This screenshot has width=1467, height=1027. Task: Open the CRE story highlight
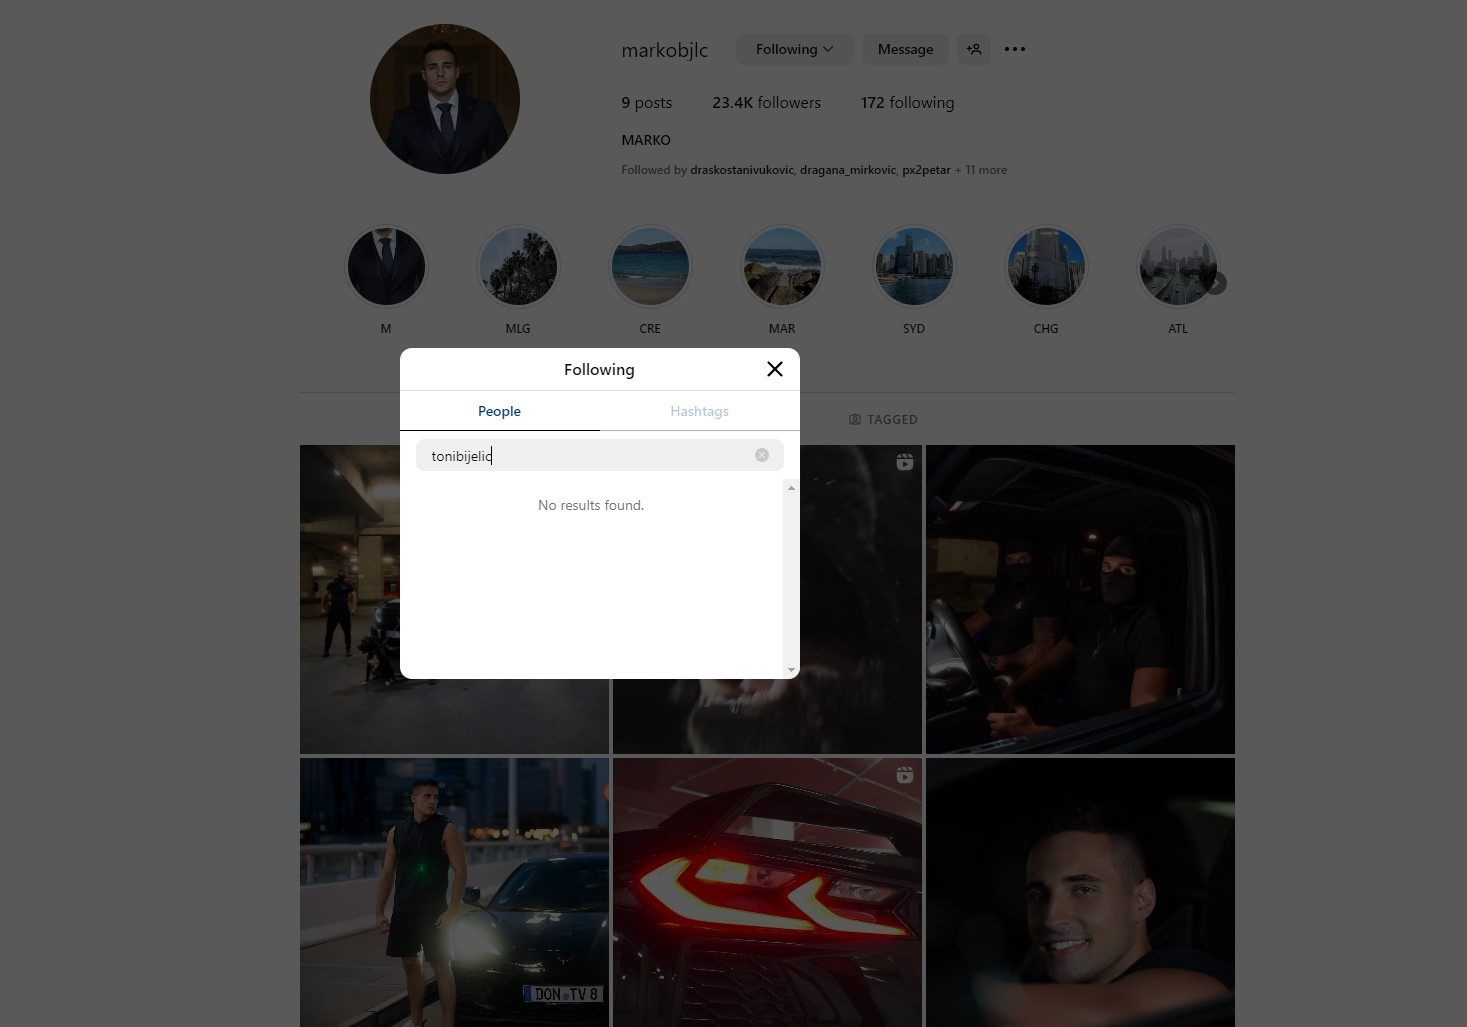(x=650, y=267)
